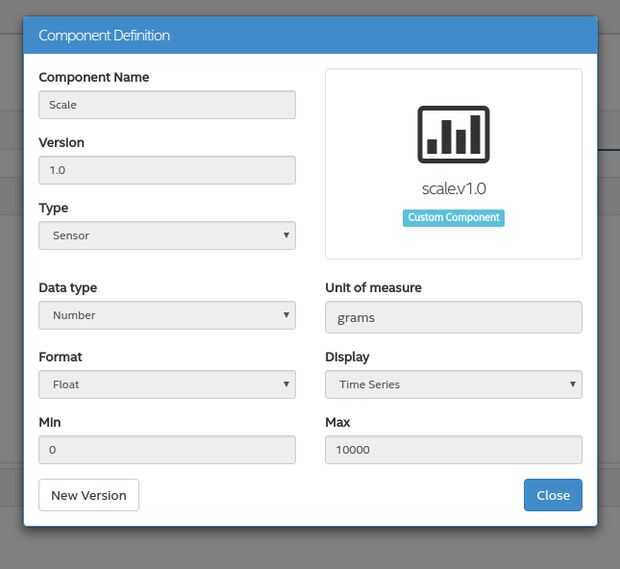
Task: Expand the Data type dropdown showing Number
Action: pos(167,315)
